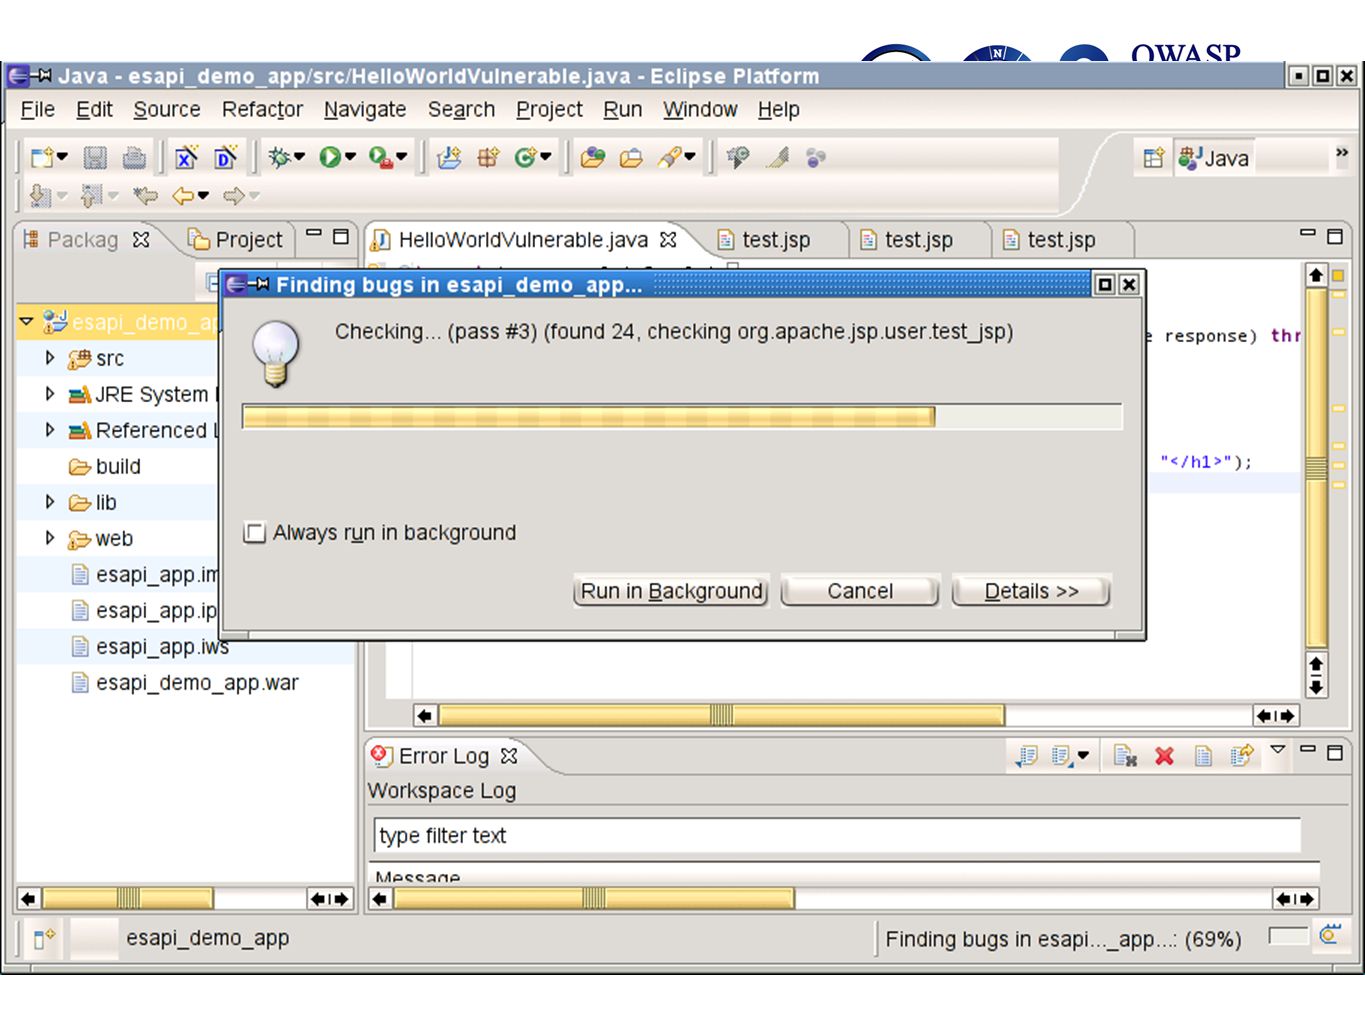
Task: Open the Navigate menu
Action: pos(365,109)
